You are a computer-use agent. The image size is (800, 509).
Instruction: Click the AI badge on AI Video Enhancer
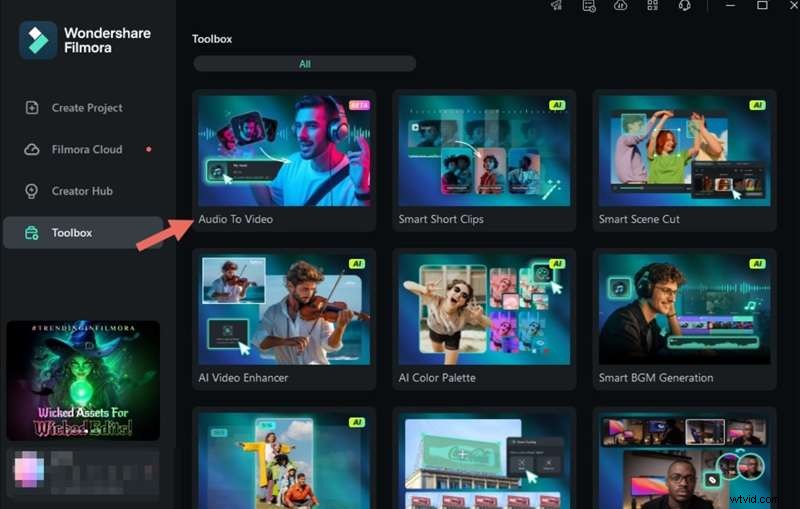tap(357, 264)
